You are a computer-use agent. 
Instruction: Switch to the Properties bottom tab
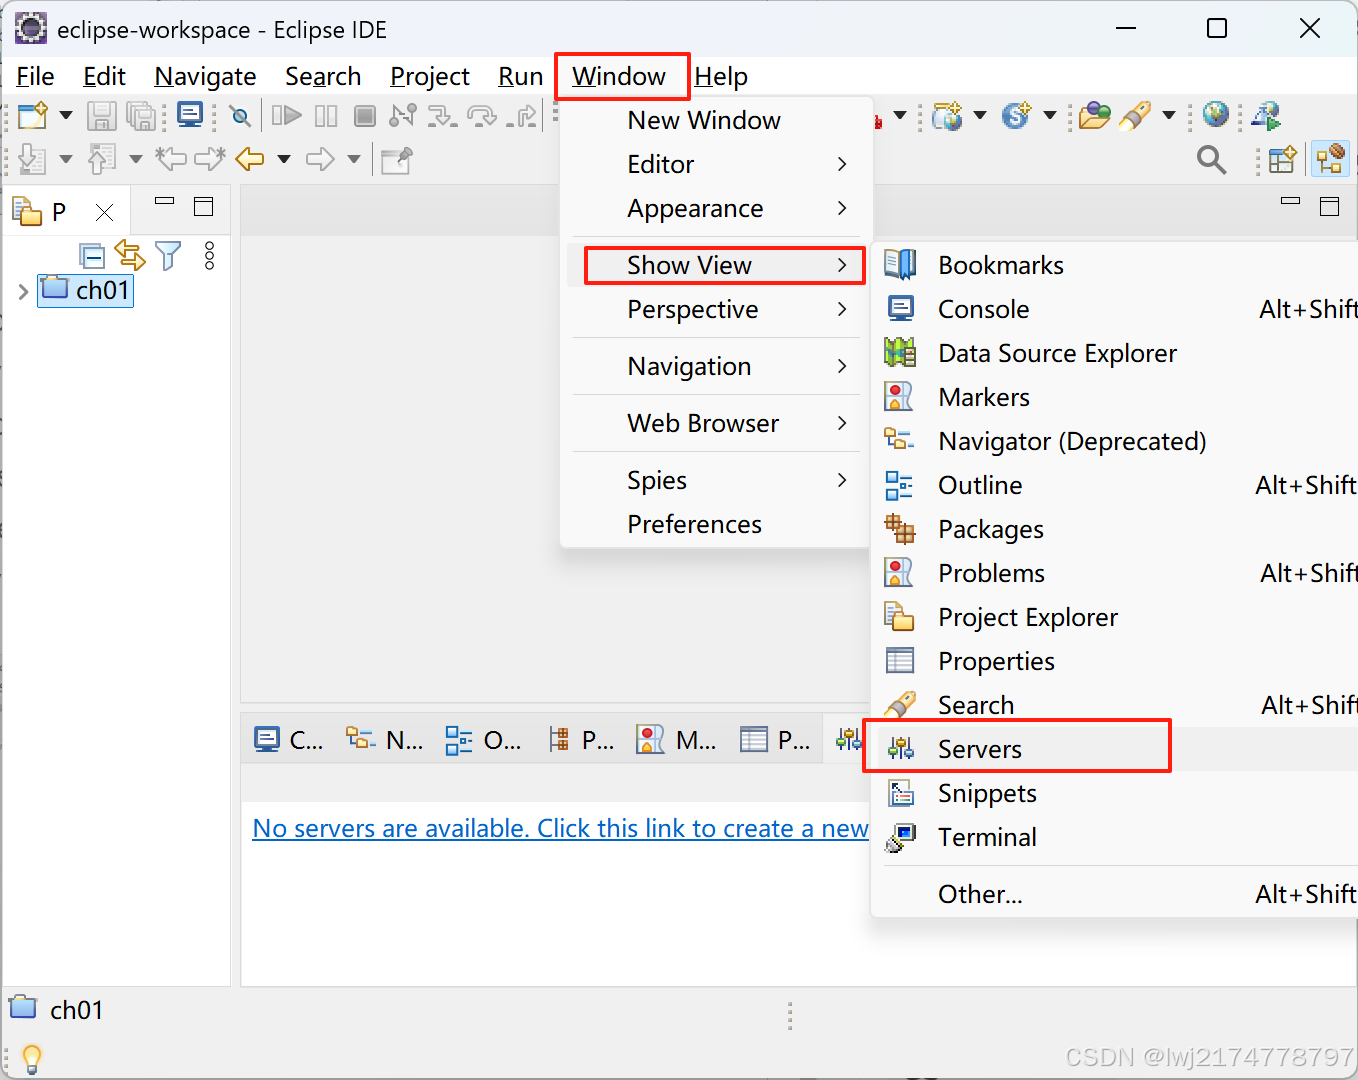coord(775,740)
